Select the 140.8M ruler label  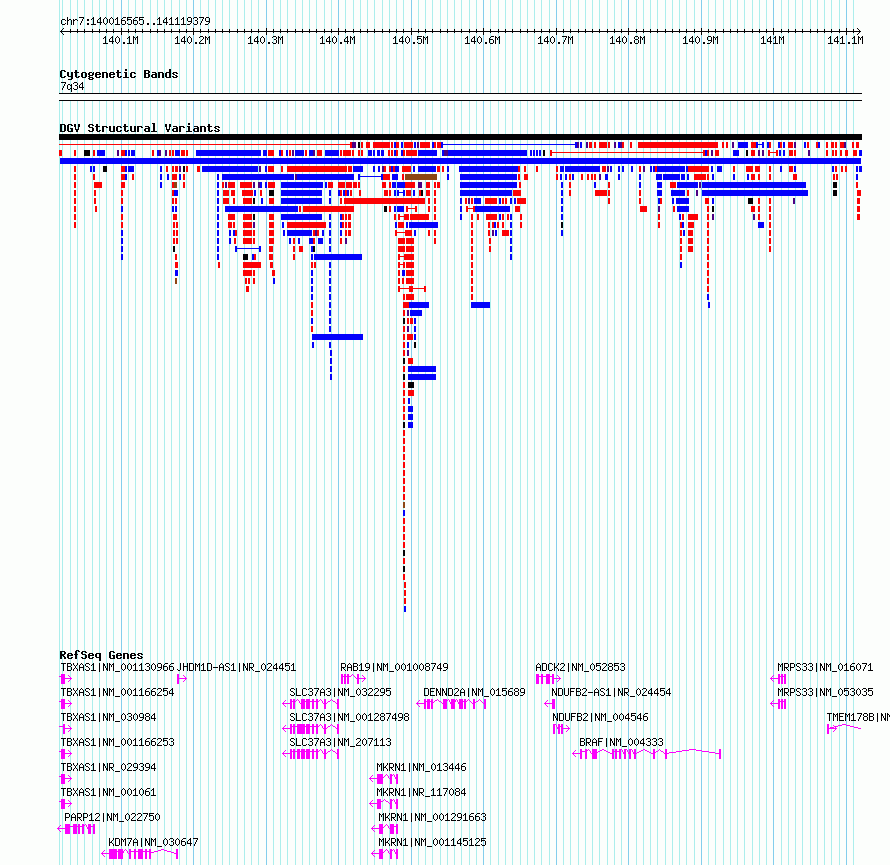tap(627, 40)
